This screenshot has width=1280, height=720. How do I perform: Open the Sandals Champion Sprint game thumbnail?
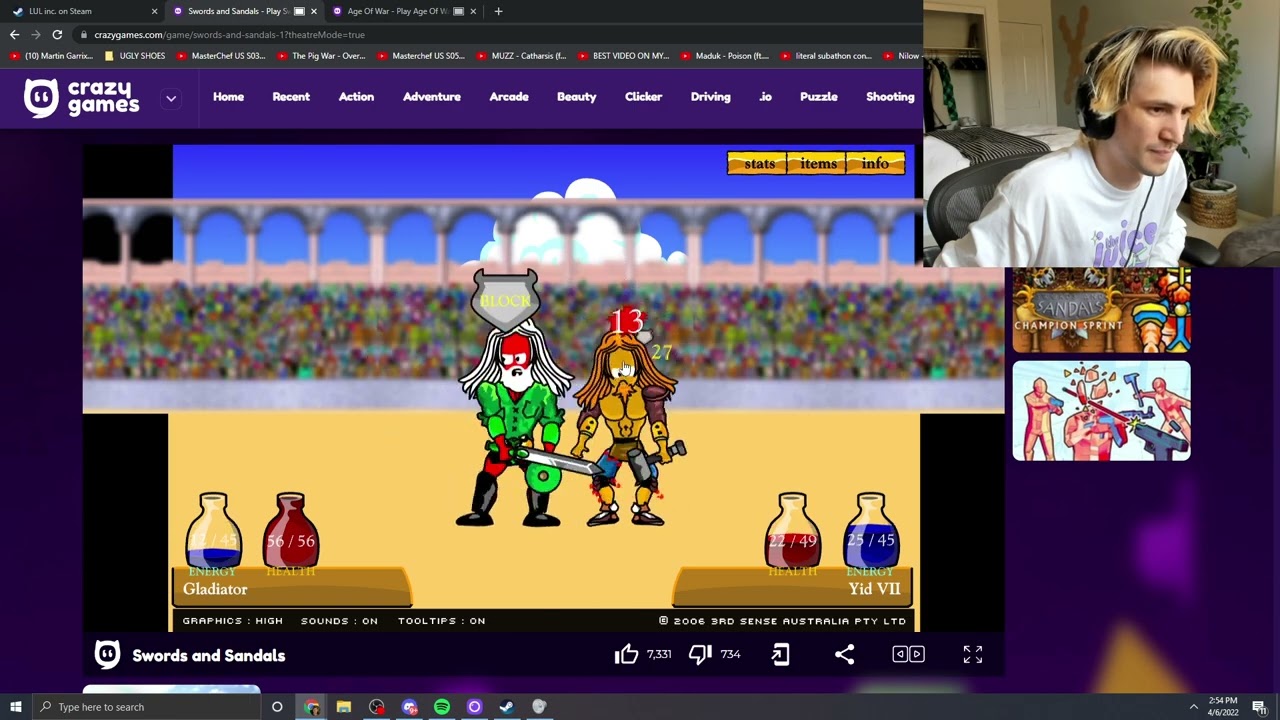coord(1101,310)
